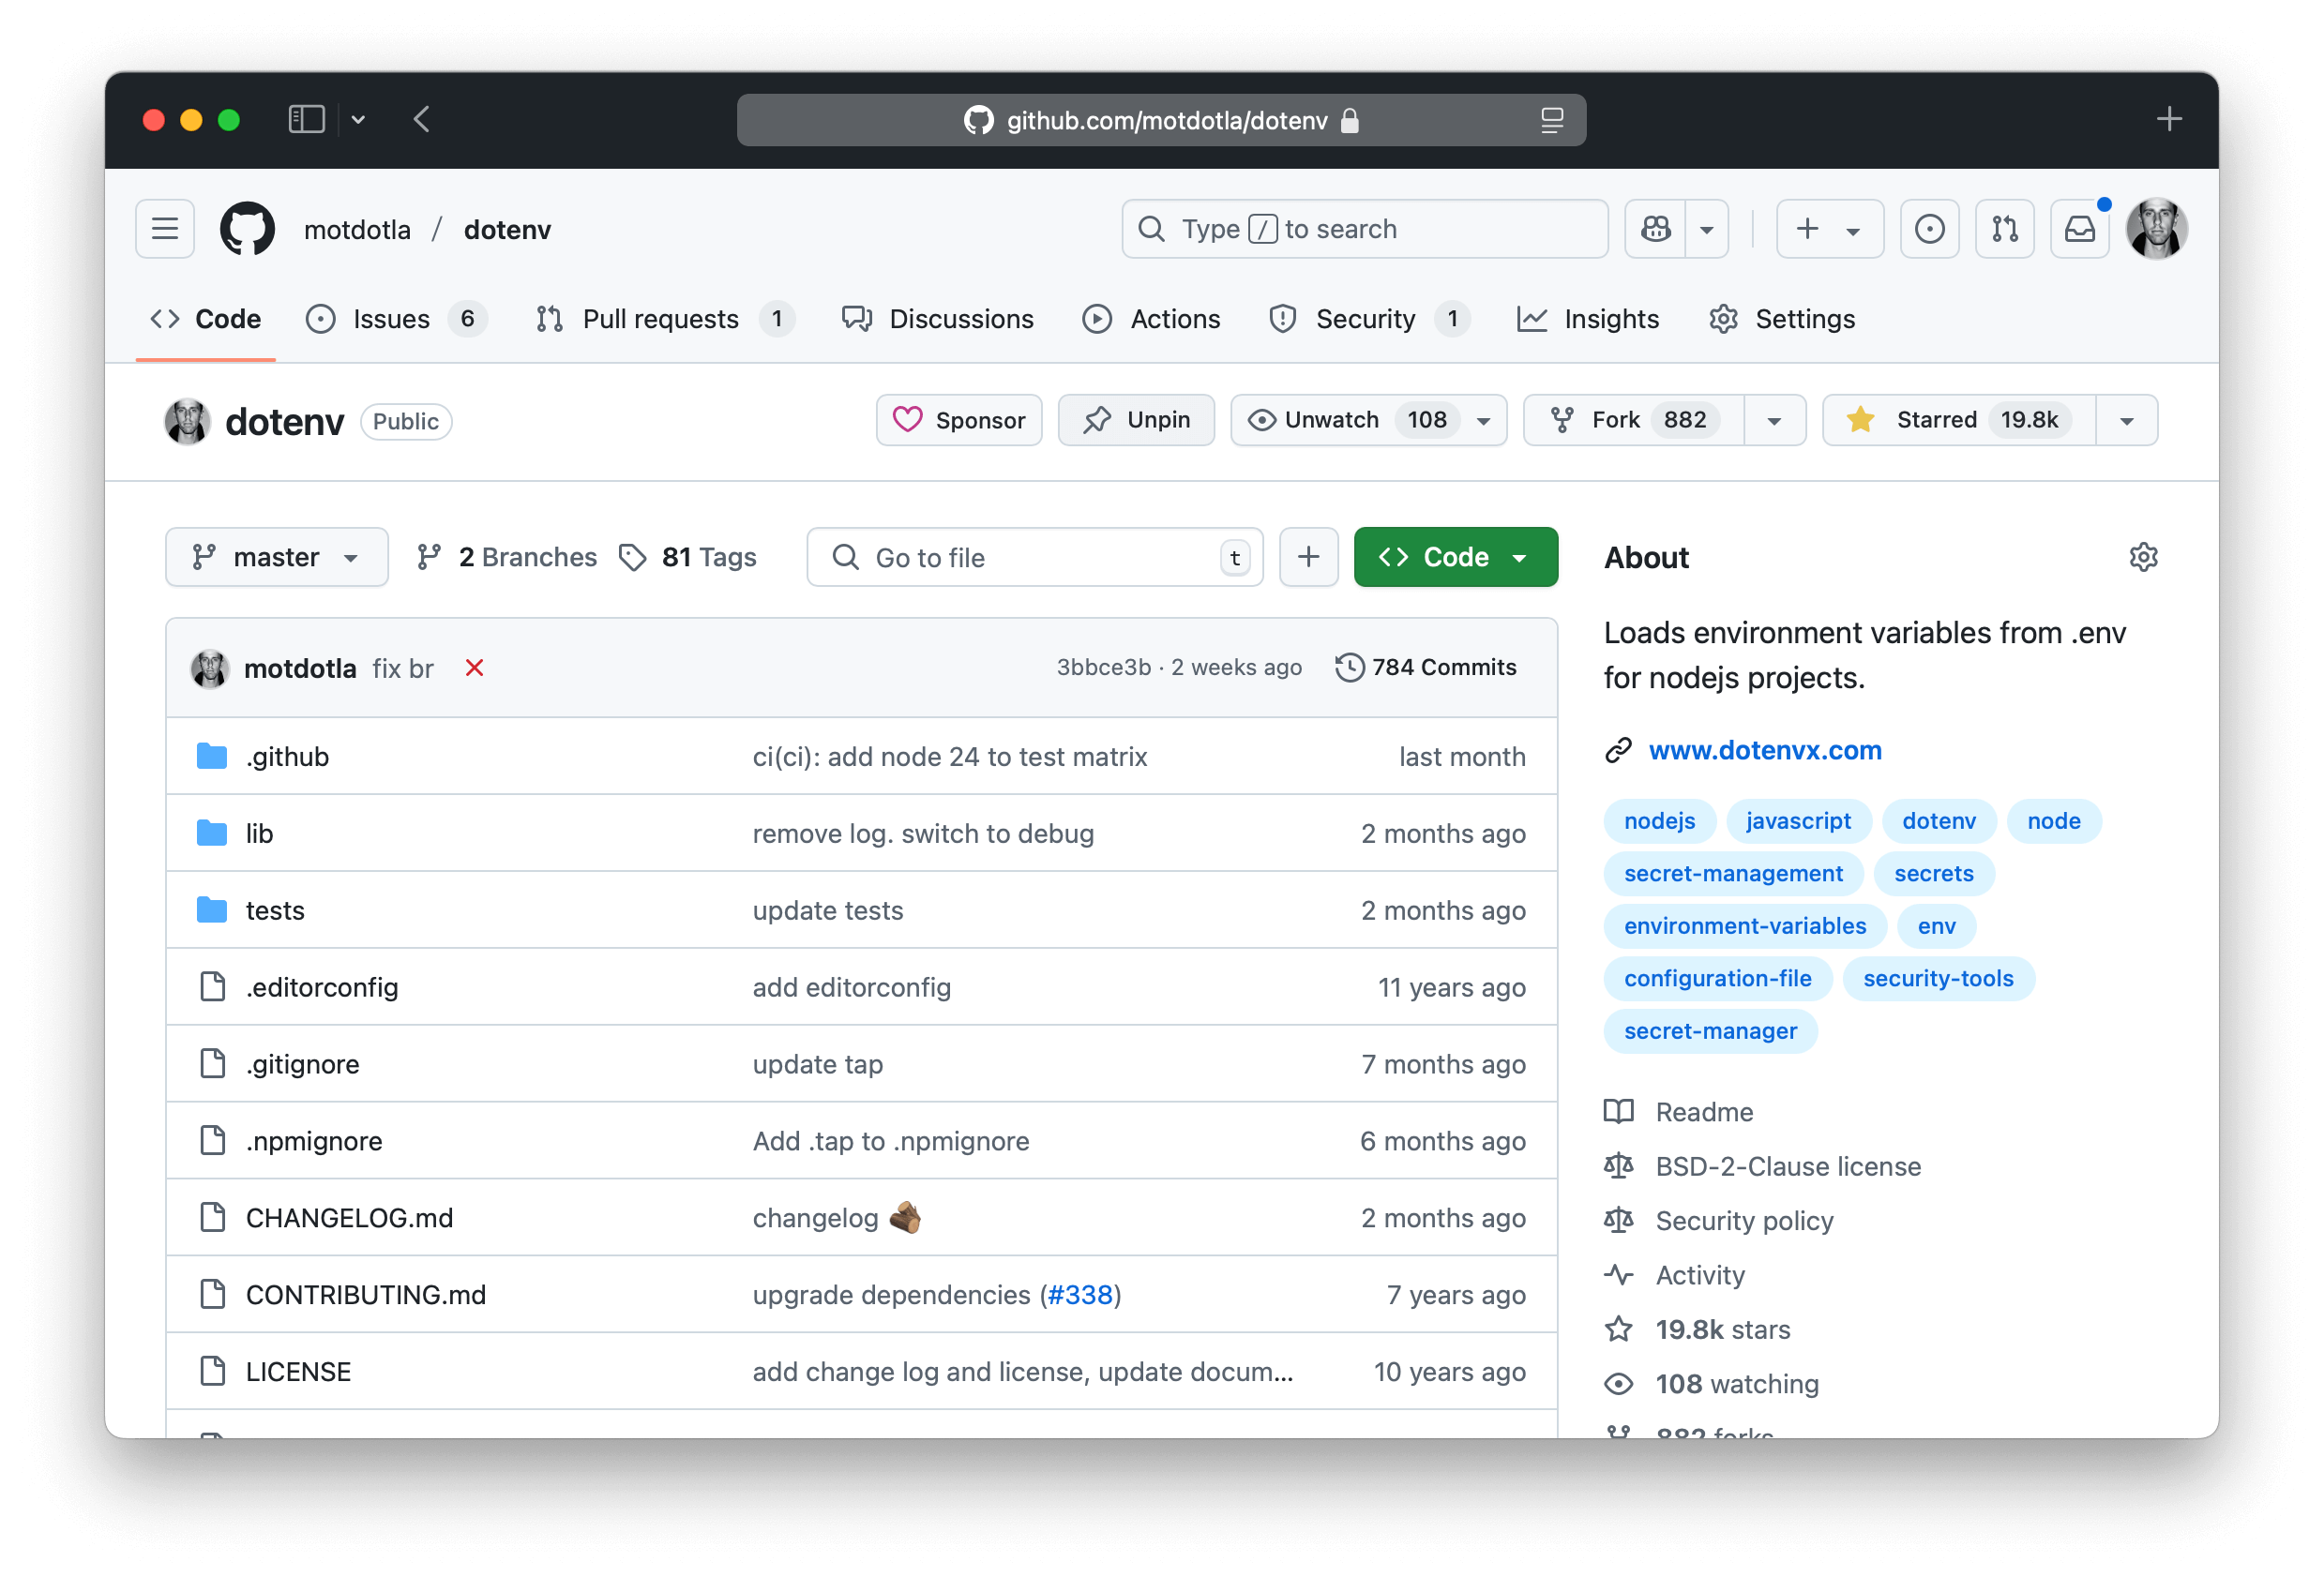Expand the master branch dropdown
The height and width of the screenshot is (1577, 2324).
click(x=277, y=557)
